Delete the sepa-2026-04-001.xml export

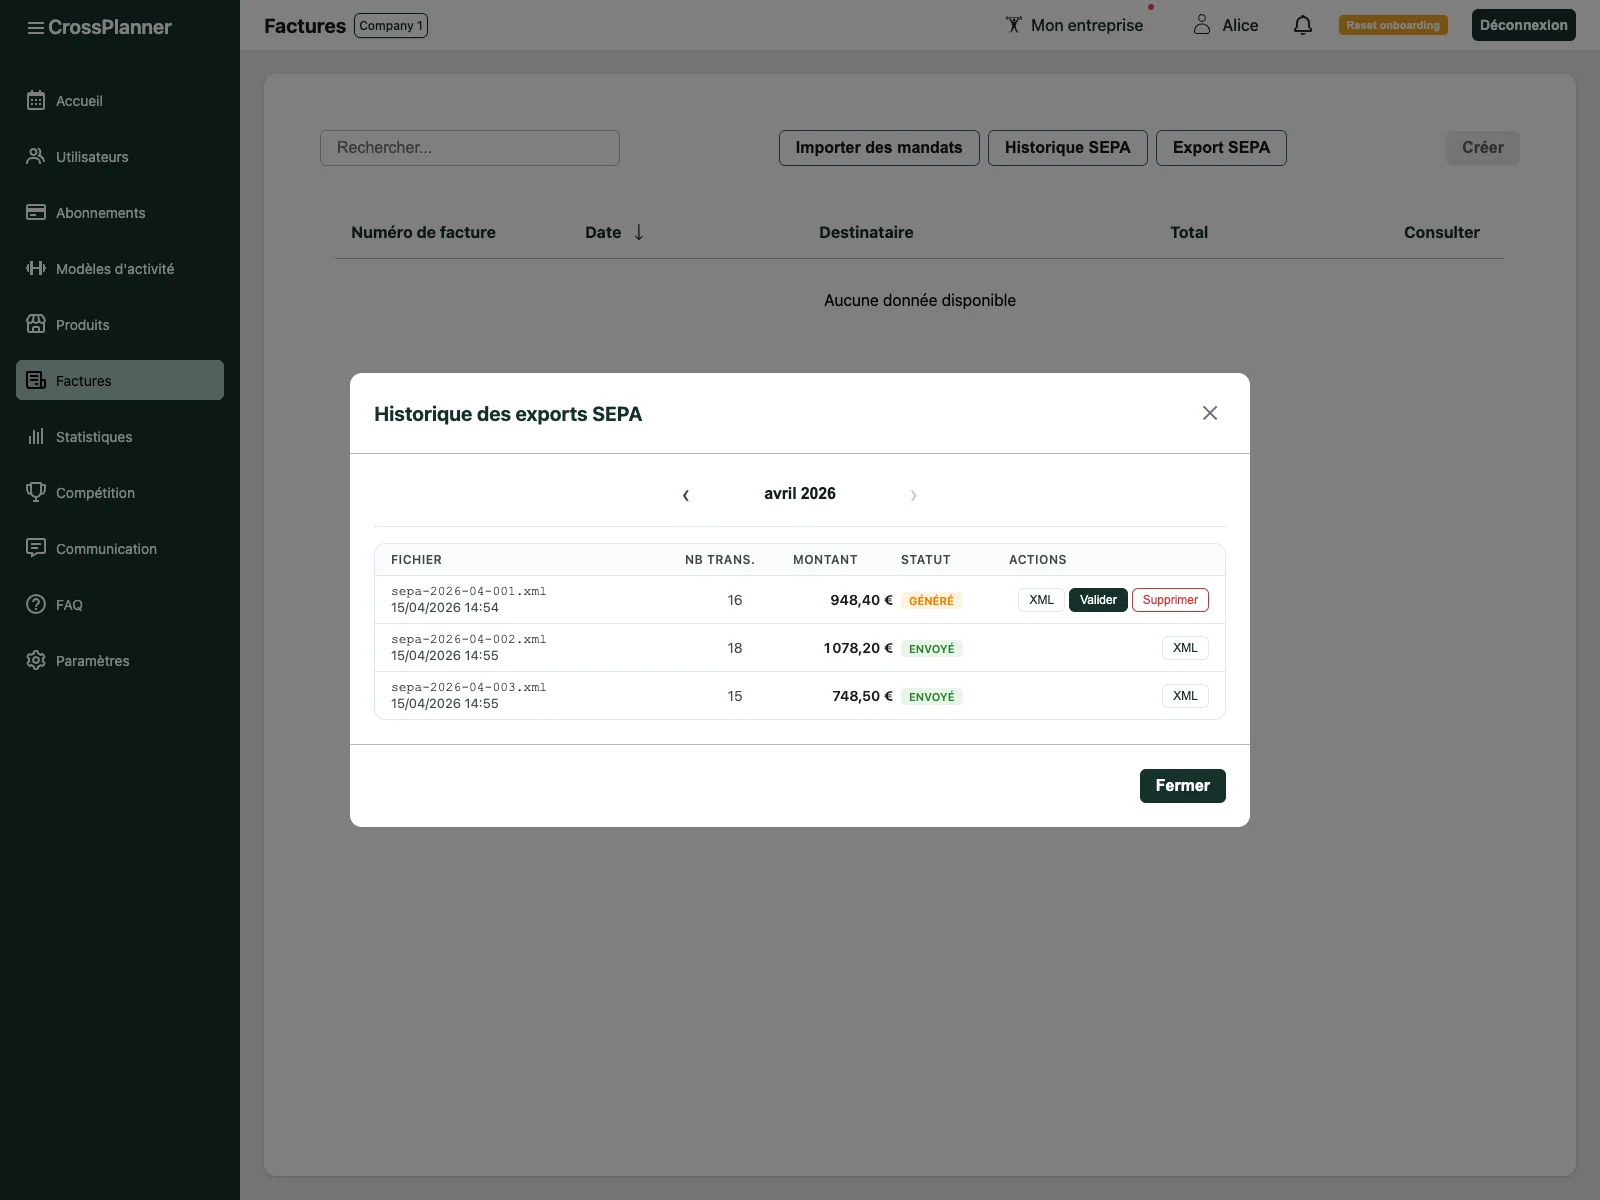pyautogui.click(x=1169, y=600)
